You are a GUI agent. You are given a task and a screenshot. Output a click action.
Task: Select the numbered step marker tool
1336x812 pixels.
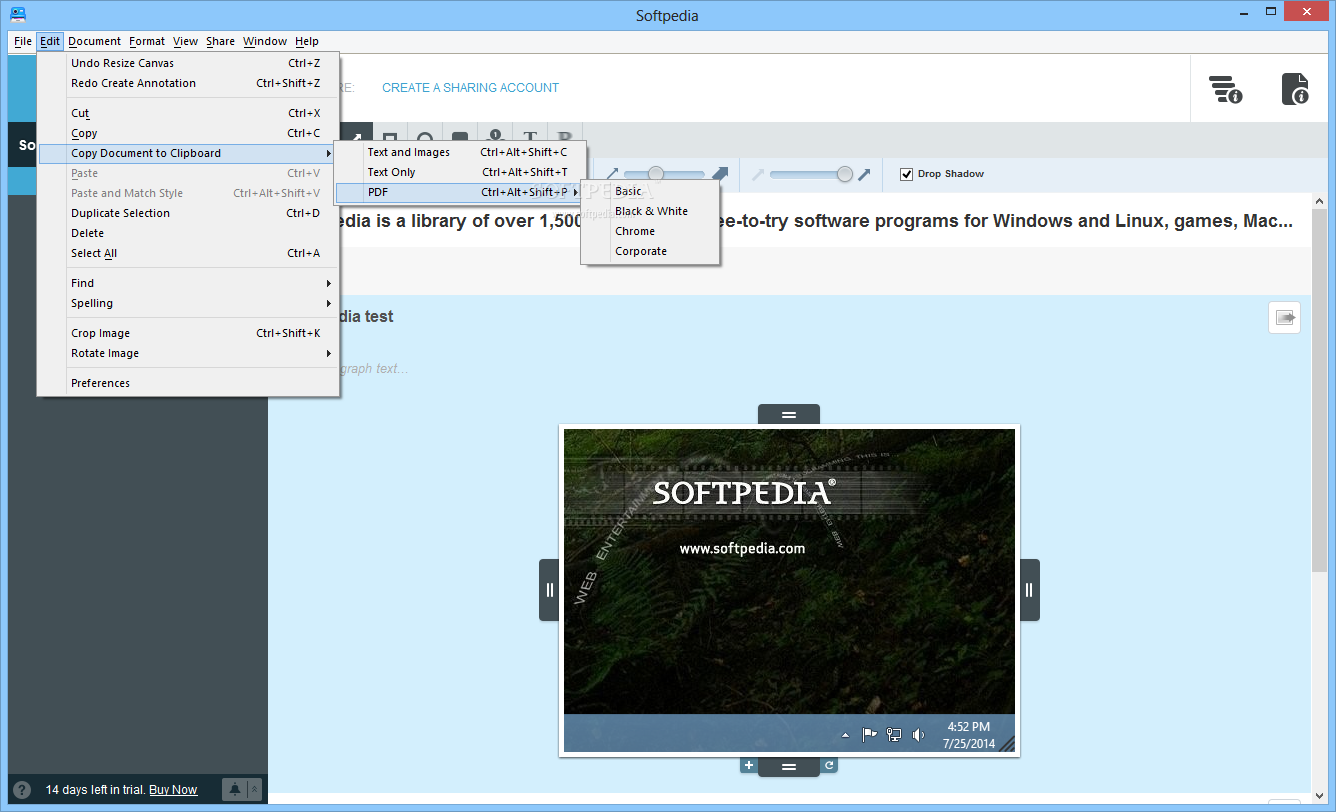[495, 133]
